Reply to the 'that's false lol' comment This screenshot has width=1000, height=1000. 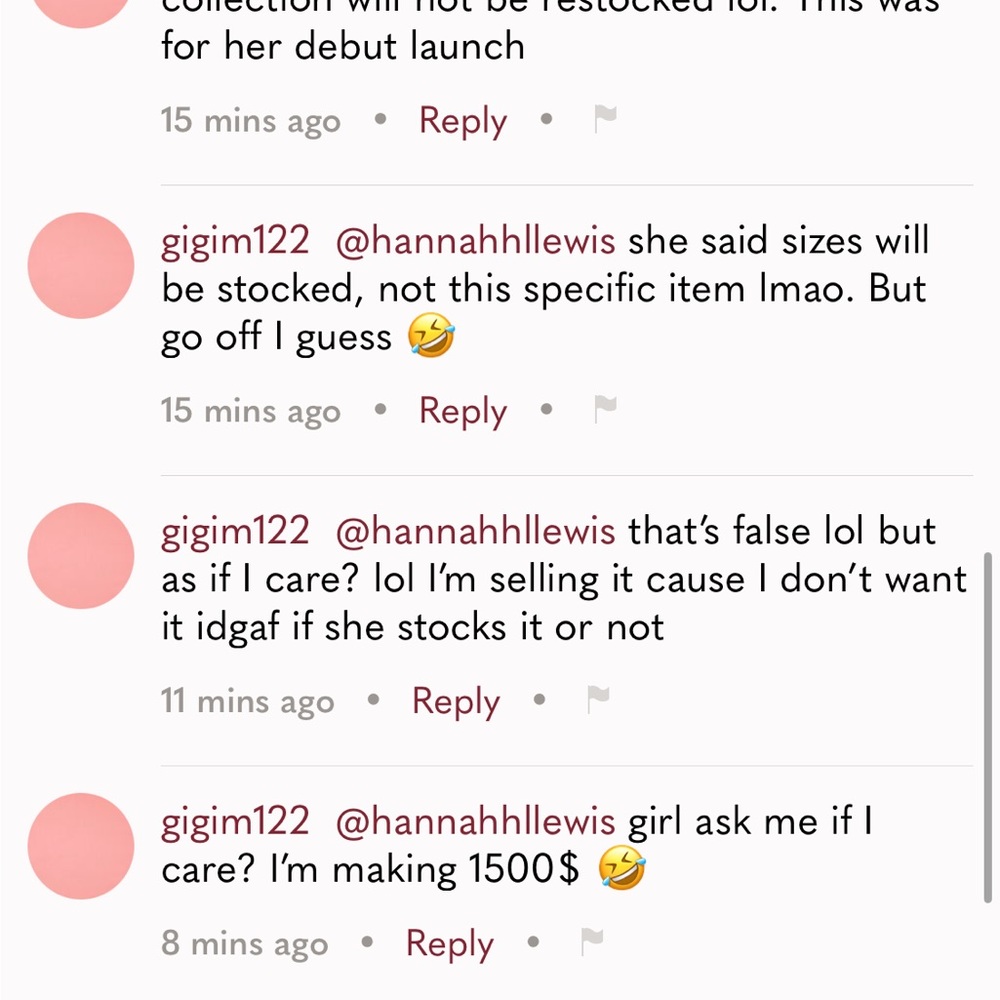[x=455, y=700]
